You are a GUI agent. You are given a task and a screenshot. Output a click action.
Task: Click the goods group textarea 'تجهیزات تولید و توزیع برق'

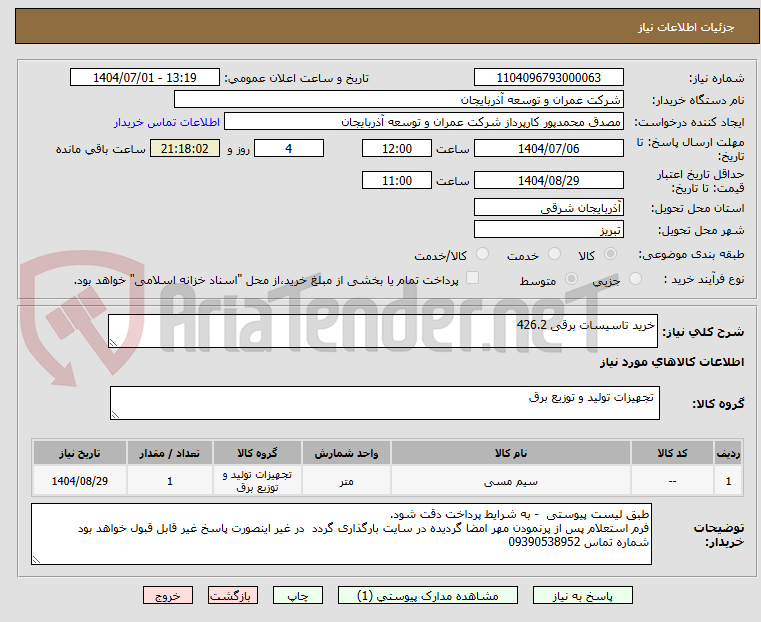[384, 403]
